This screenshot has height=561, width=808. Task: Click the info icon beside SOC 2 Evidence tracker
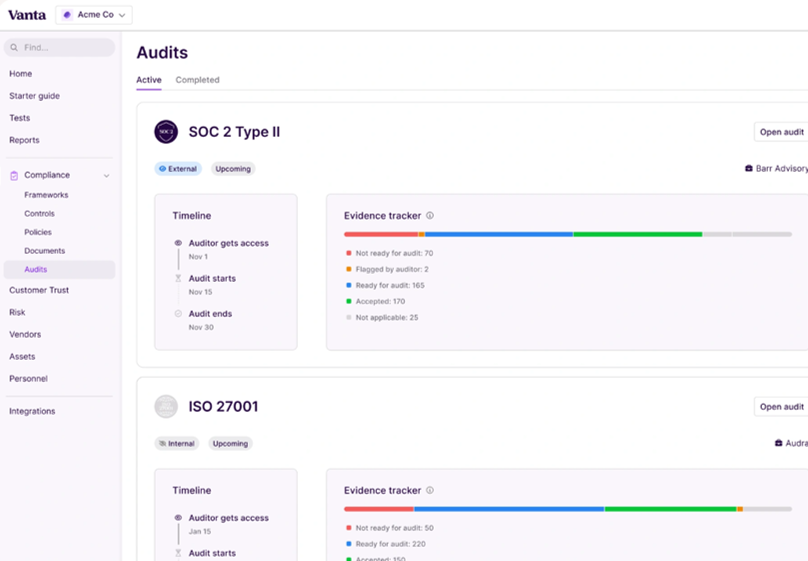click(430, 216)
